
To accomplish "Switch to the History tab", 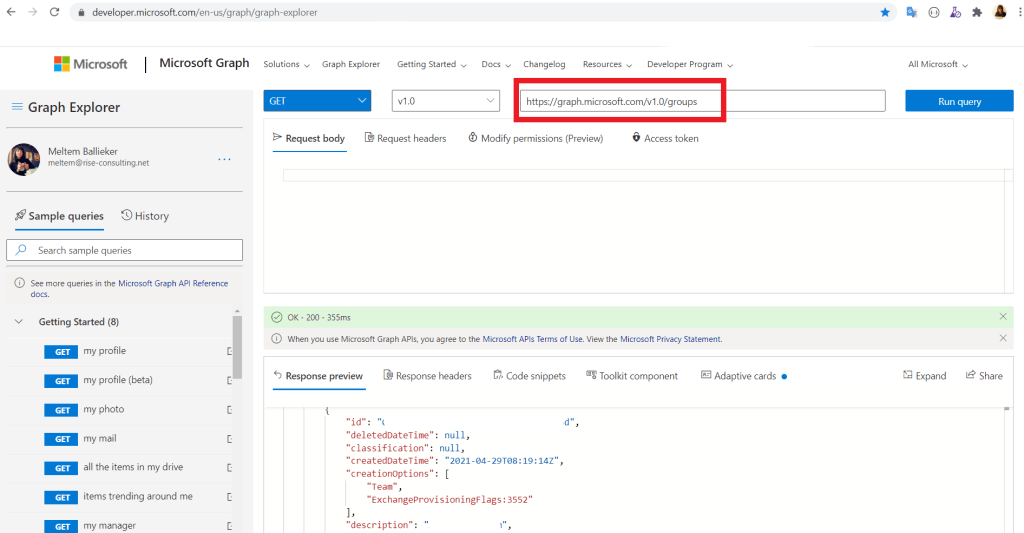I will pos(145,216).
